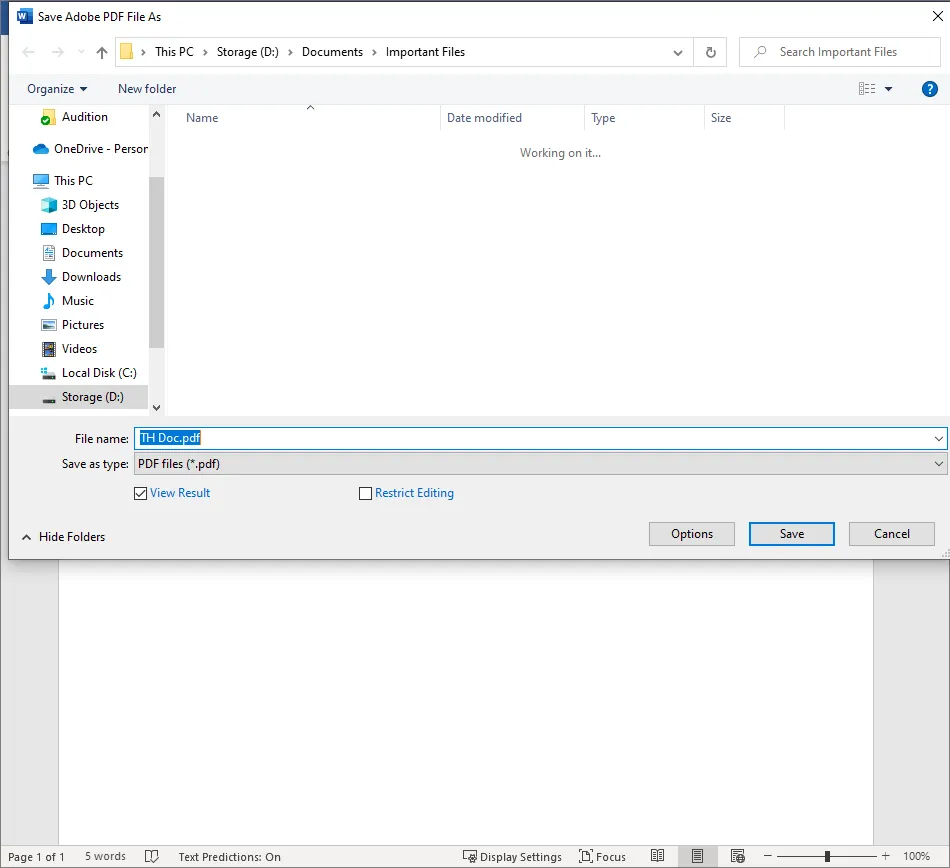Image resolution: width=950 pixels, height=868 pixels.
Task: Select Storage (D:) in breadcrumb path
Action: tap(248, 52)
